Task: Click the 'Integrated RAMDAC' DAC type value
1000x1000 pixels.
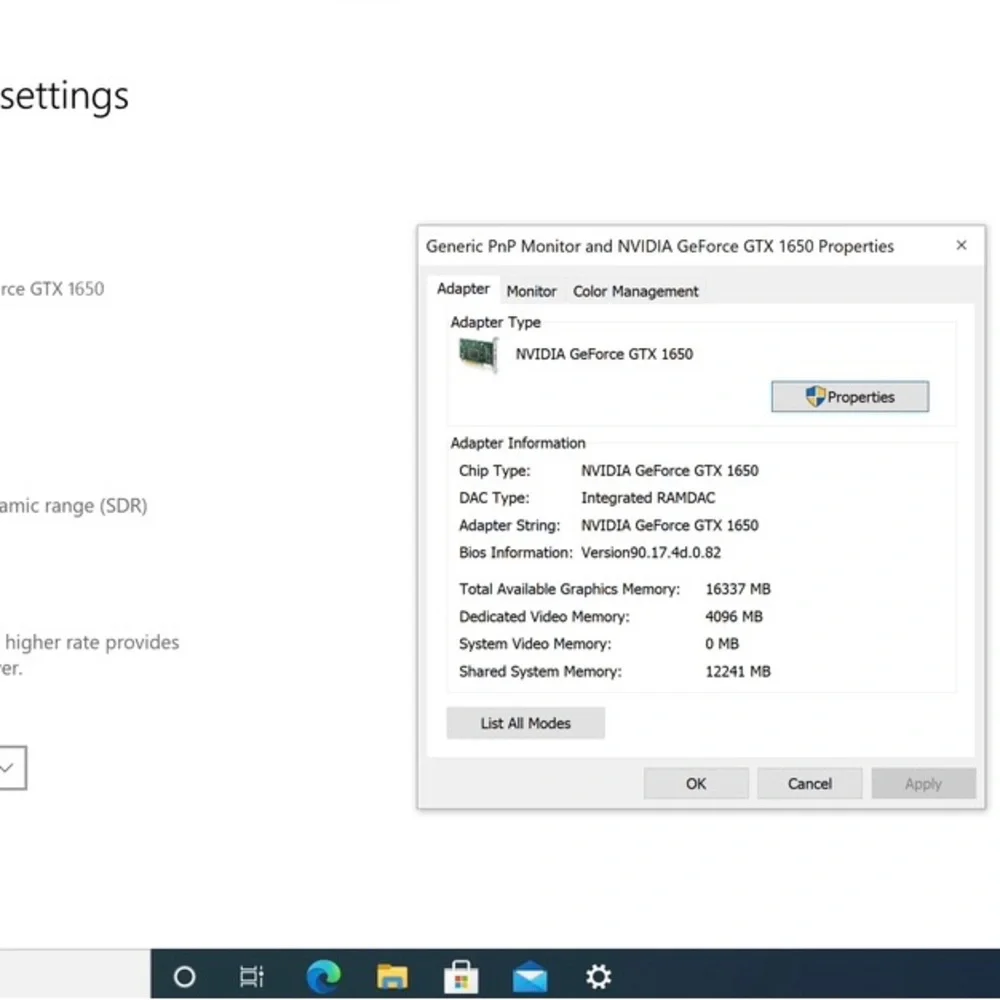Action: tap(648, 497)
